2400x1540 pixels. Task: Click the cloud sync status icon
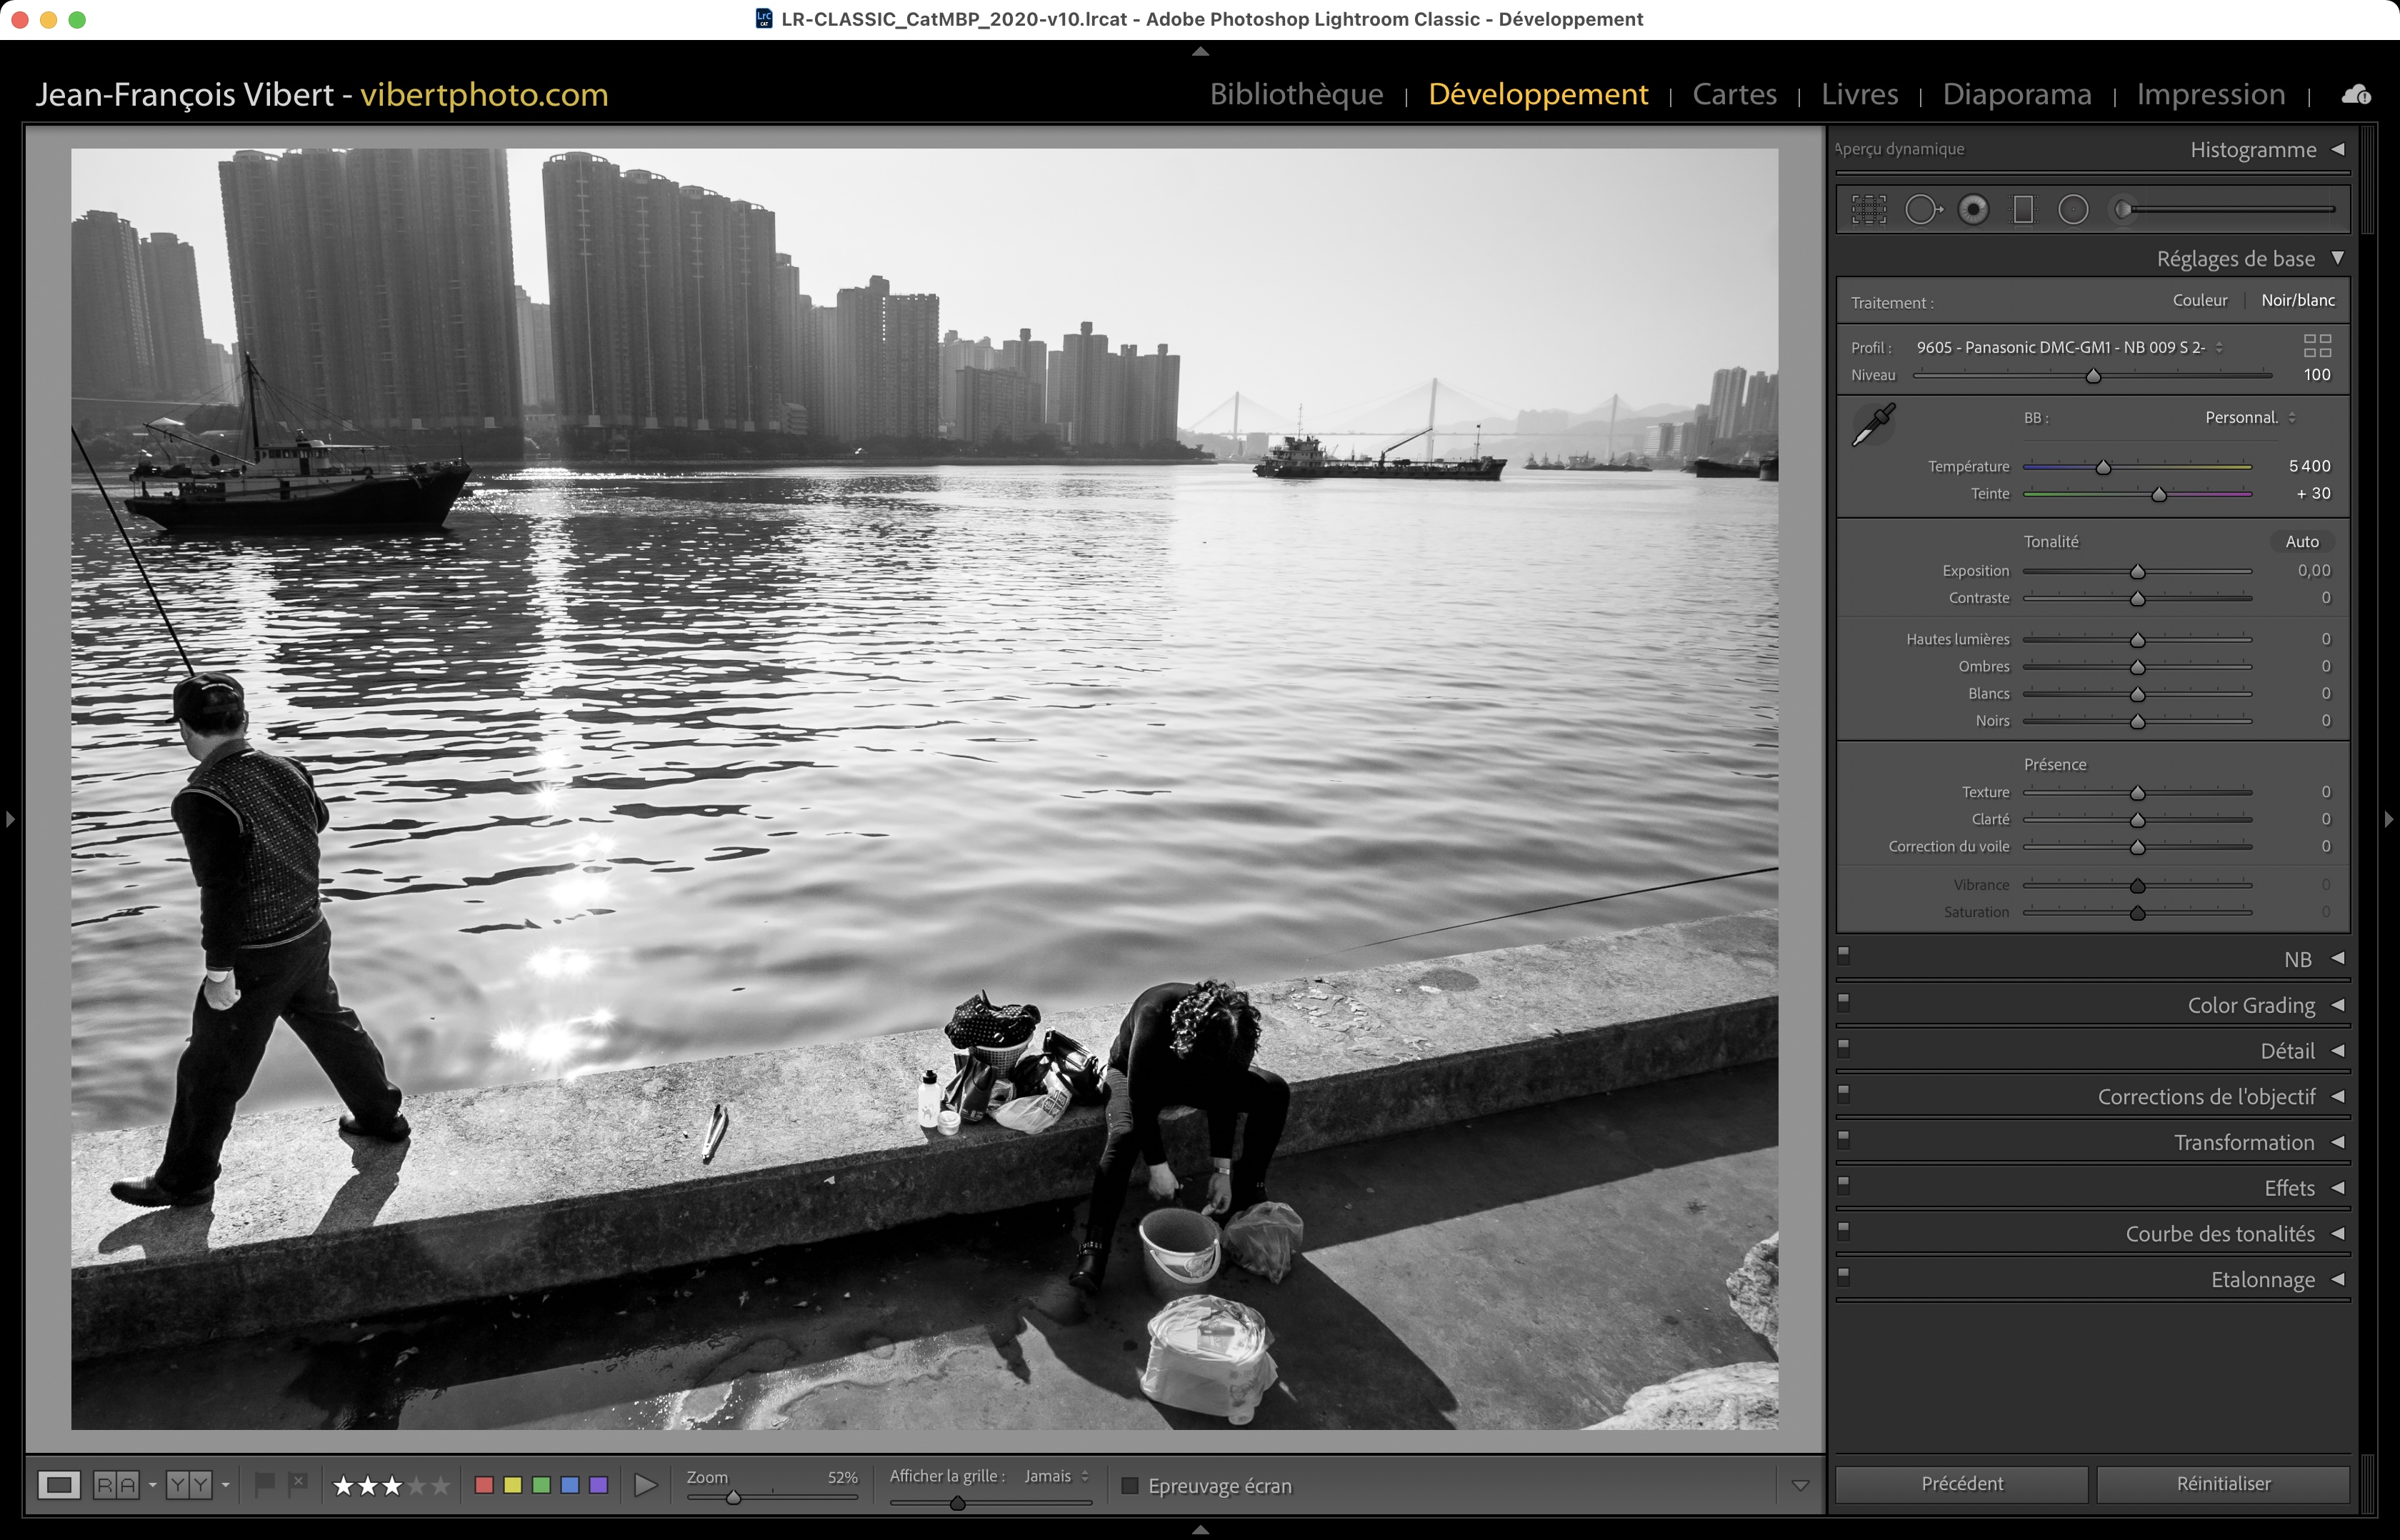click(x=2355, y=95)
